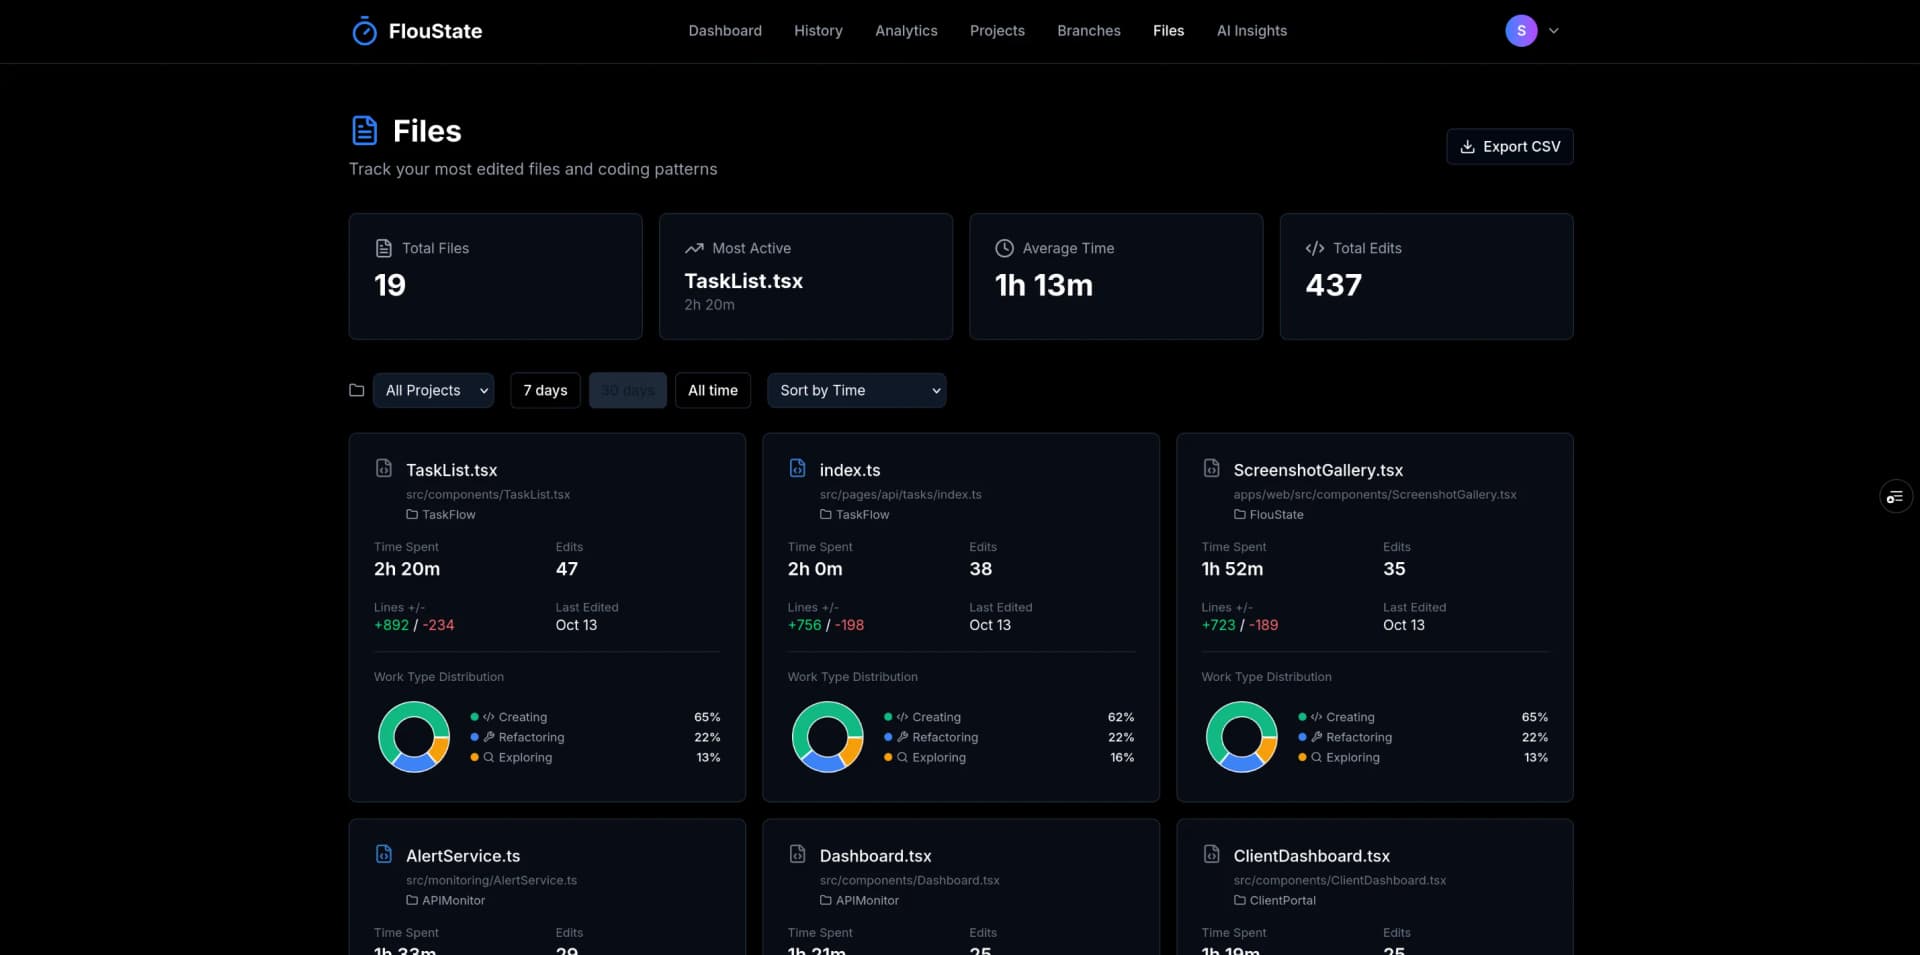Open the floating filter panel on the right edge
1920x955 pixels.
(1896, 496)
